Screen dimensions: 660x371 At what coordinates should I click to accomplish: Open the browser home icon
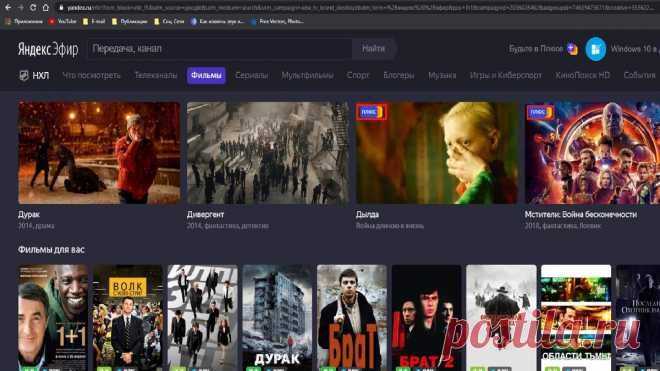tap(45, 8)
